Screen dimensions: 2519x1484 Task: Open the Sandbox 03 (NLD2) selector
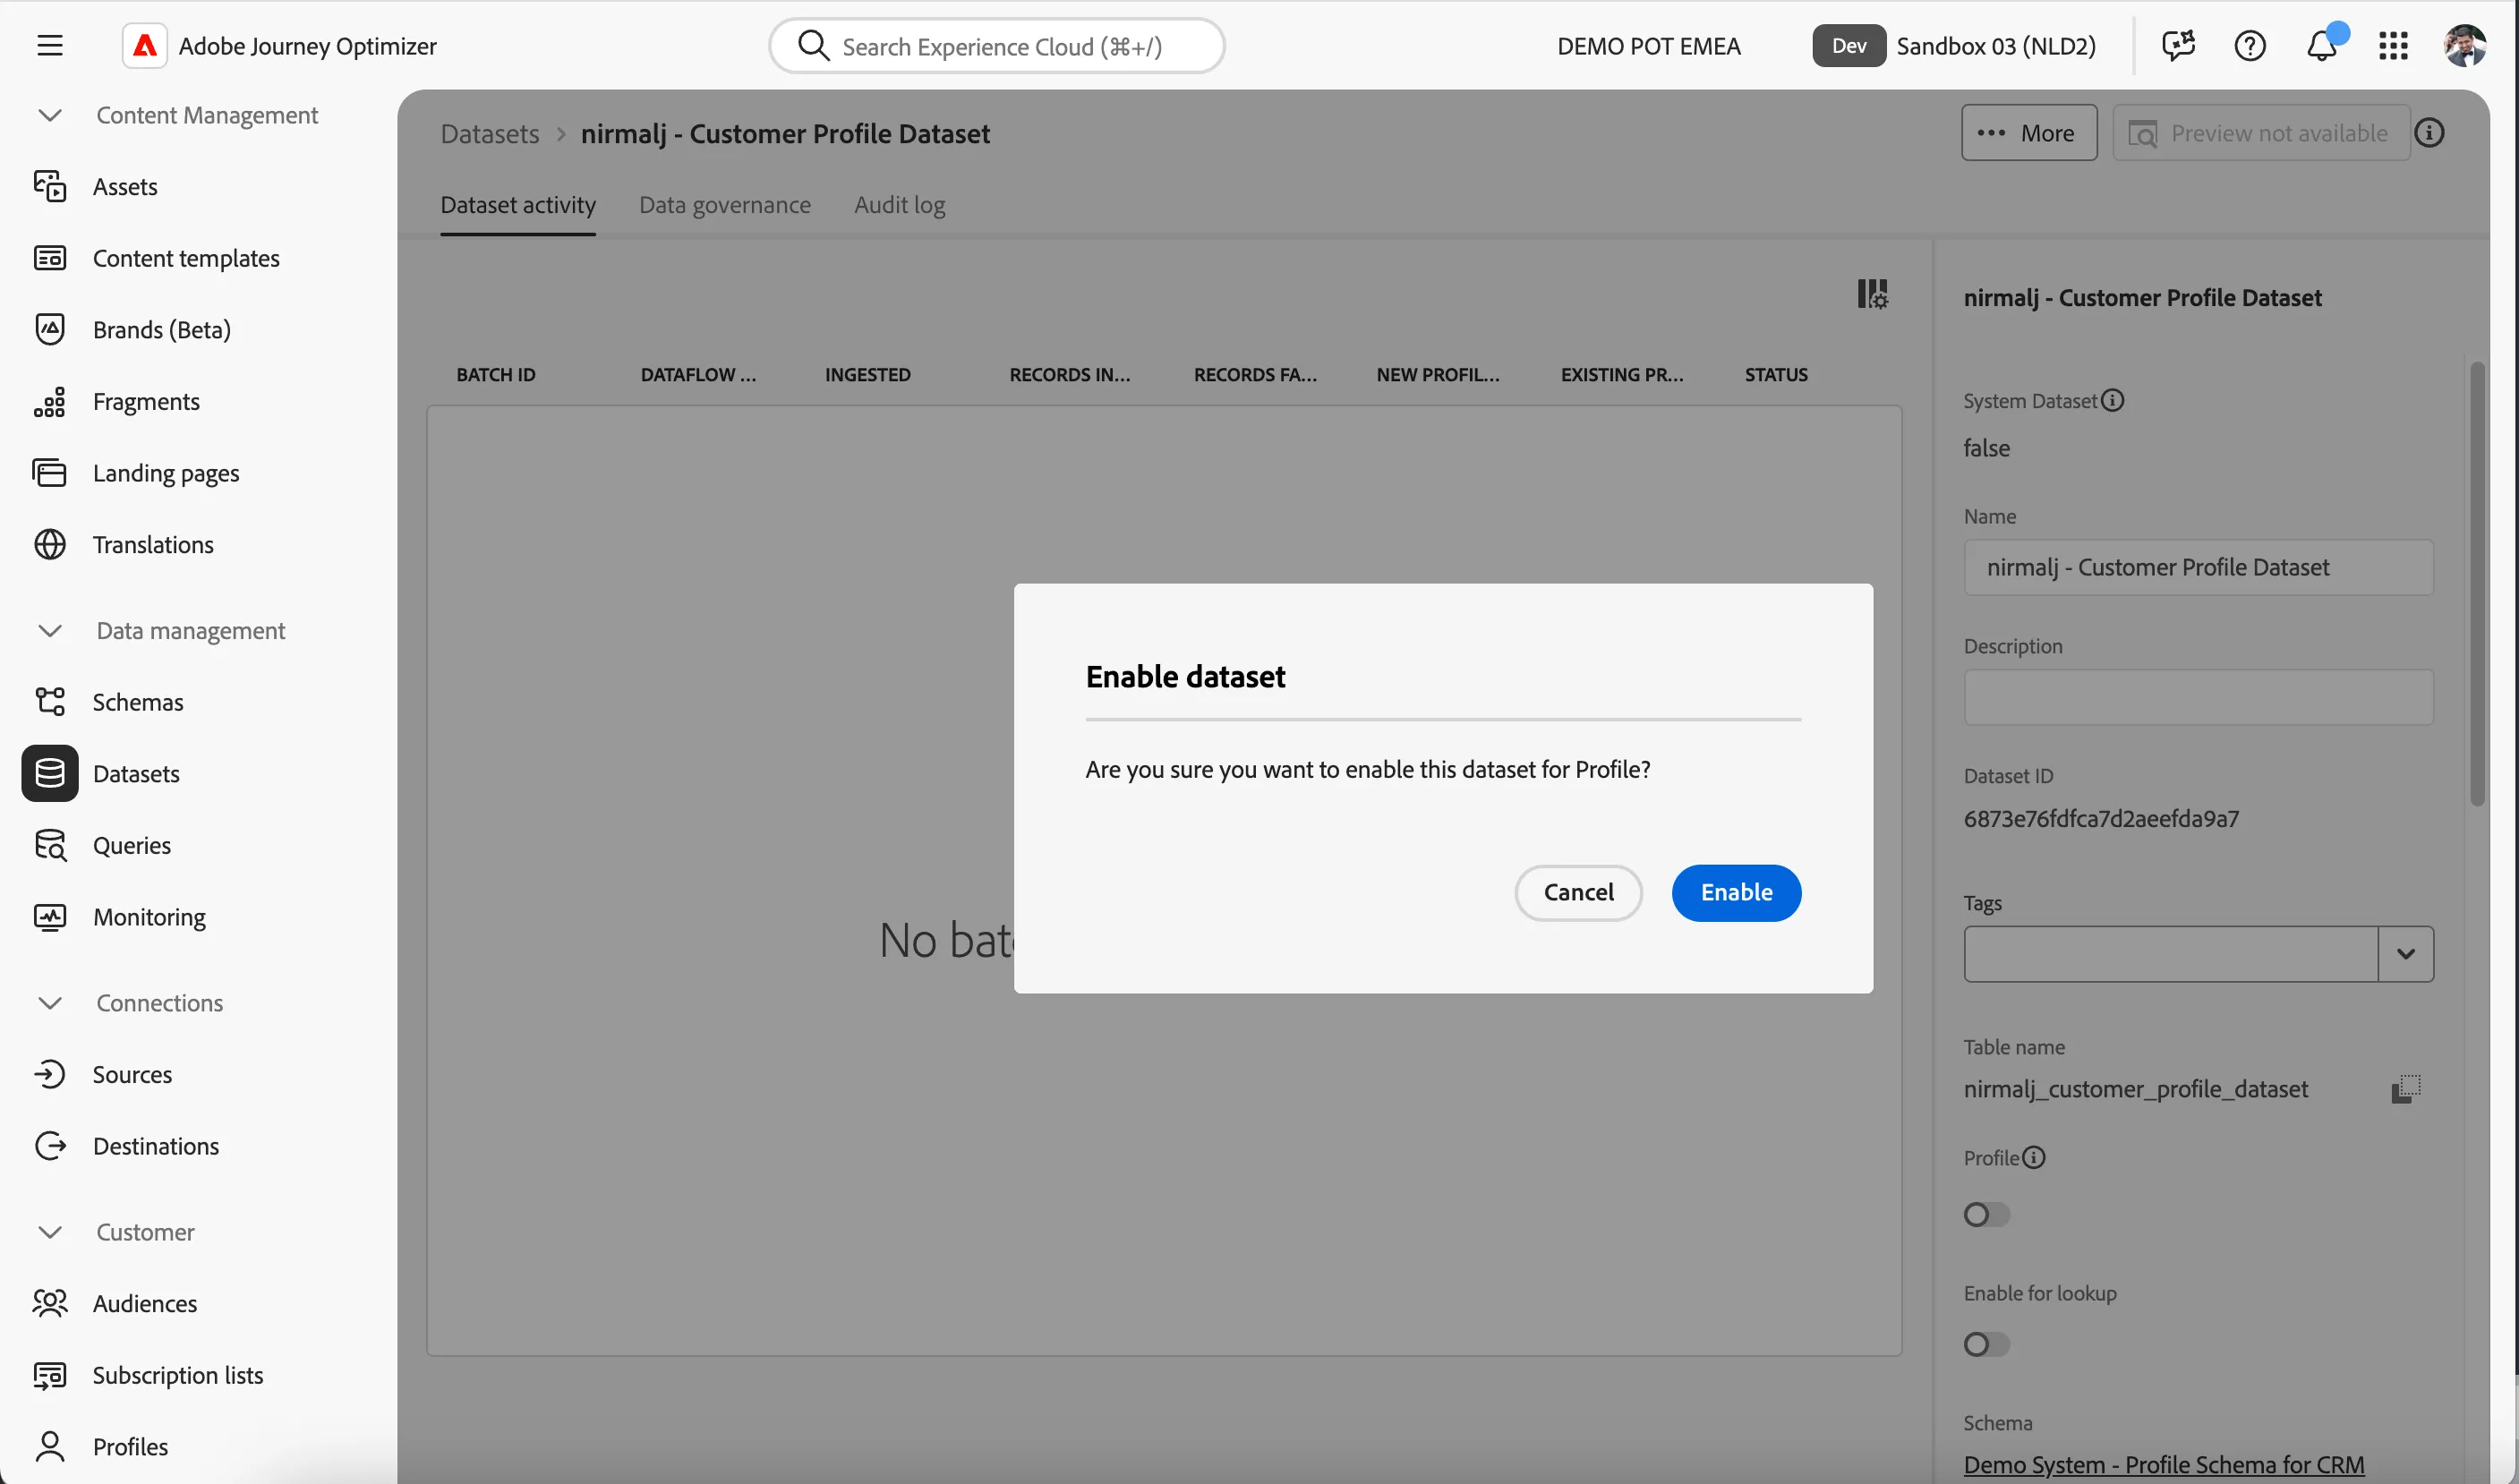pos(1955,46)
